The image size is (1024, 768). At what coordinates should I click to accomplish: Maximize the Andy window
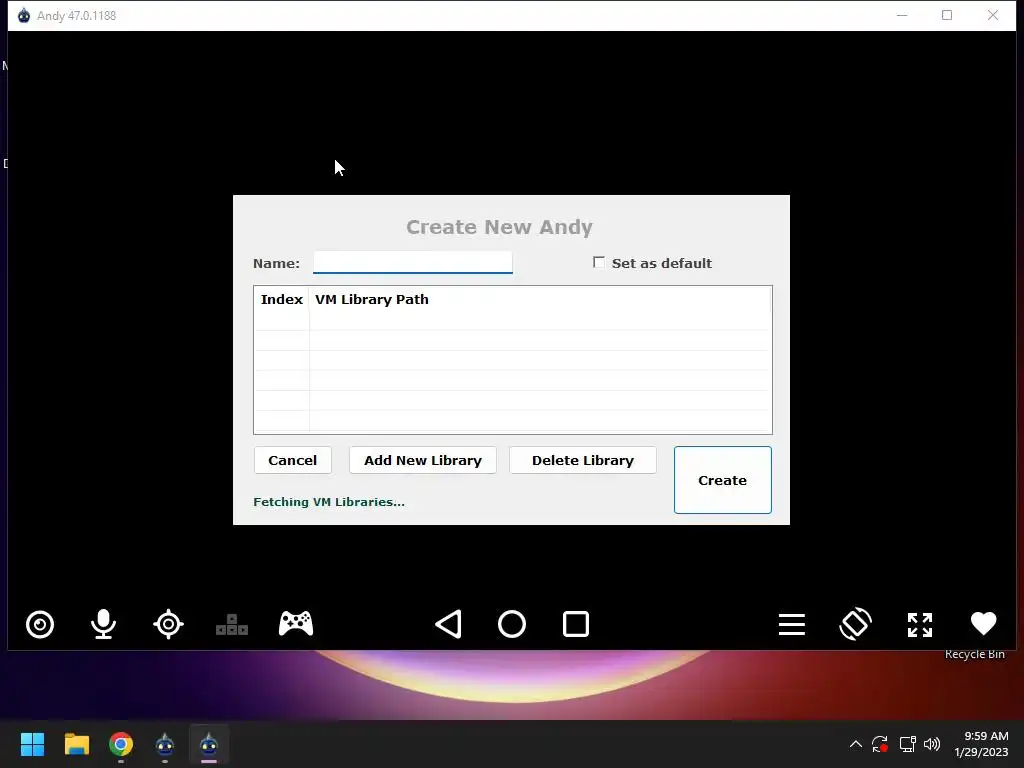click(947, 15)
